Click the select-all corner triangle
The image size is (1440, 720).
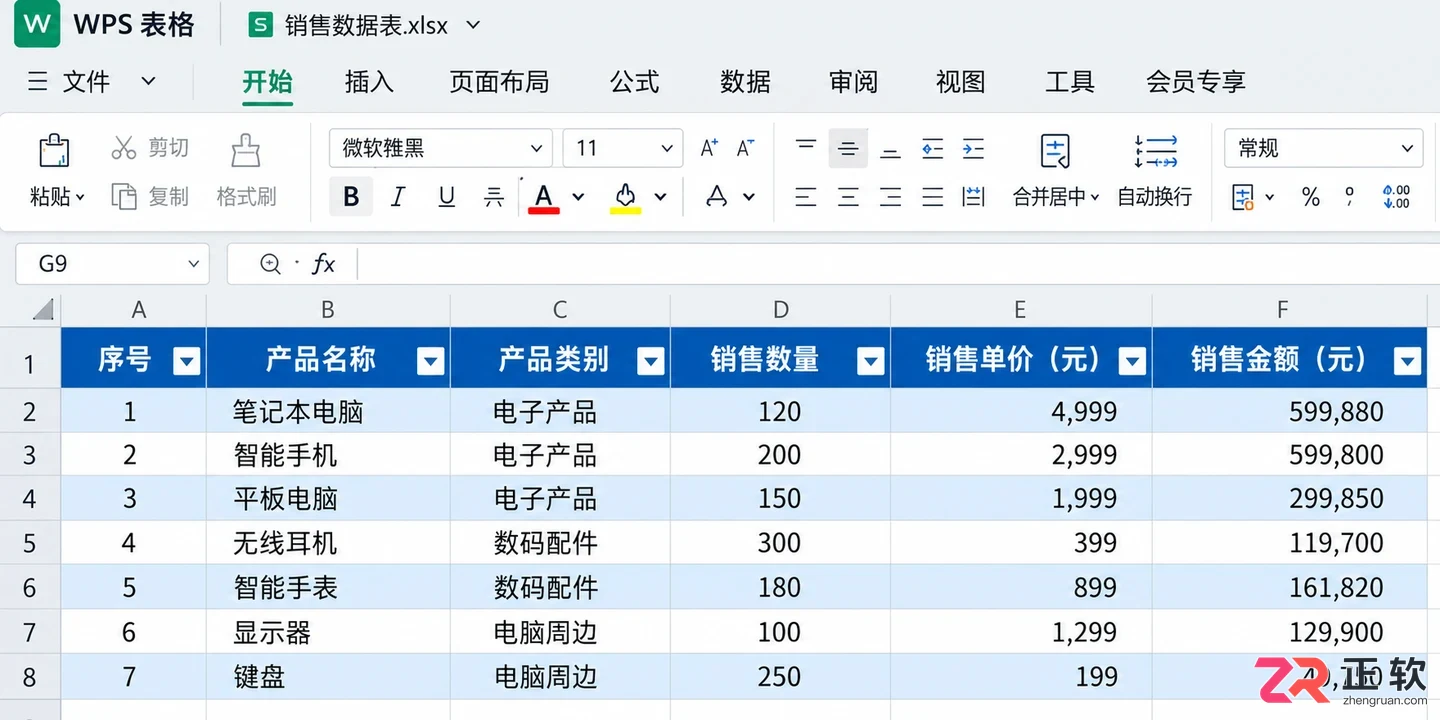43,309
